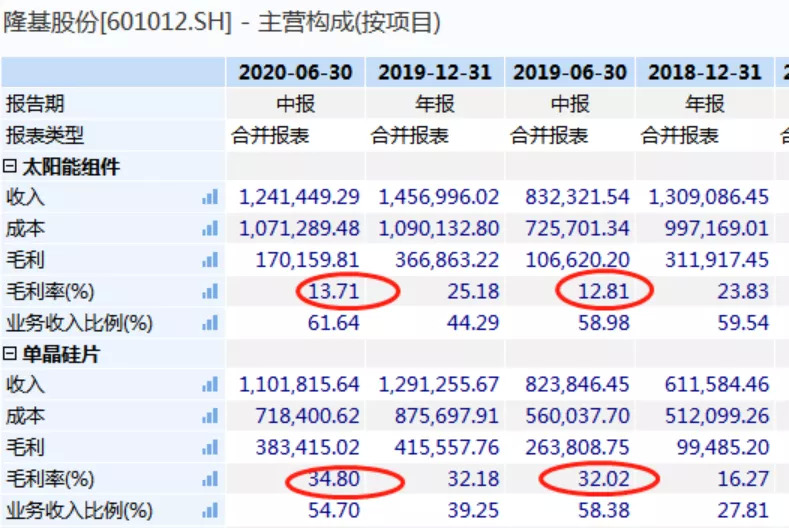Select gross margin value 25.18
789x528 pixels.
tap(474, 291)
